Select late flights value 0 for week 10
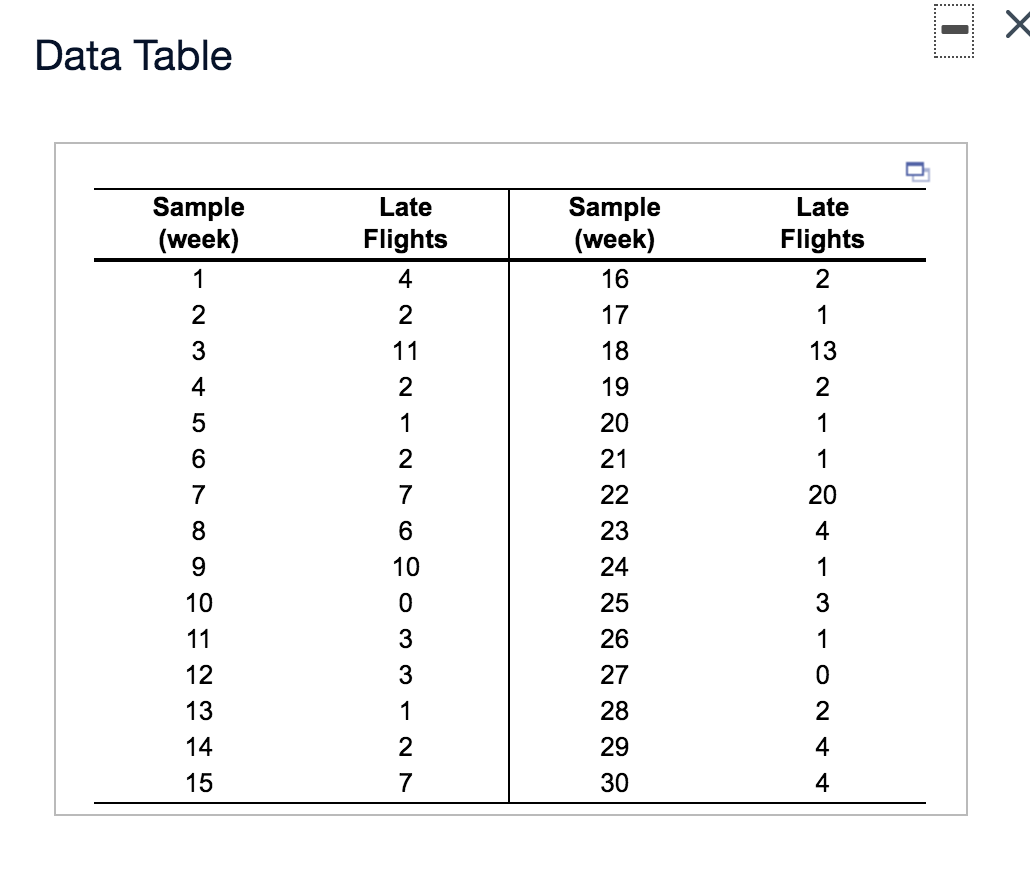 (405, 603)
